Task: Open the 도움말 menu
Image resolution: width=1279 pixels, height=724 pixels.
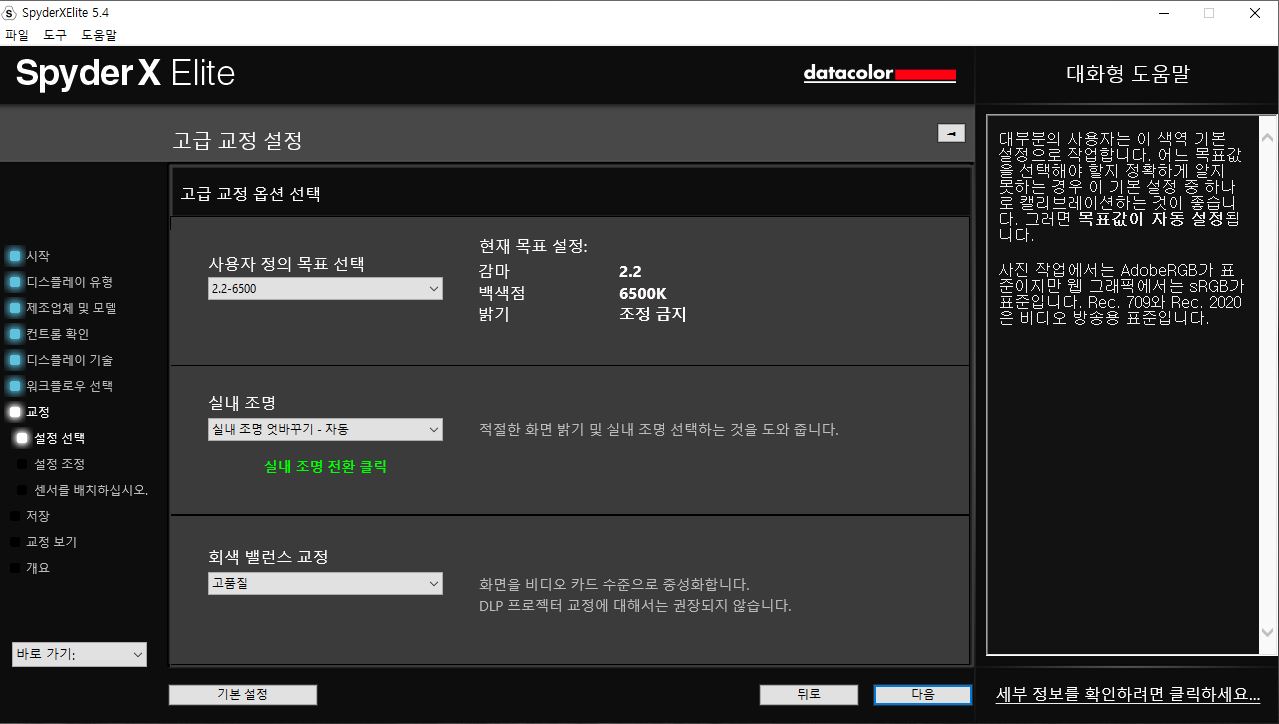Action: click(99, 35)
